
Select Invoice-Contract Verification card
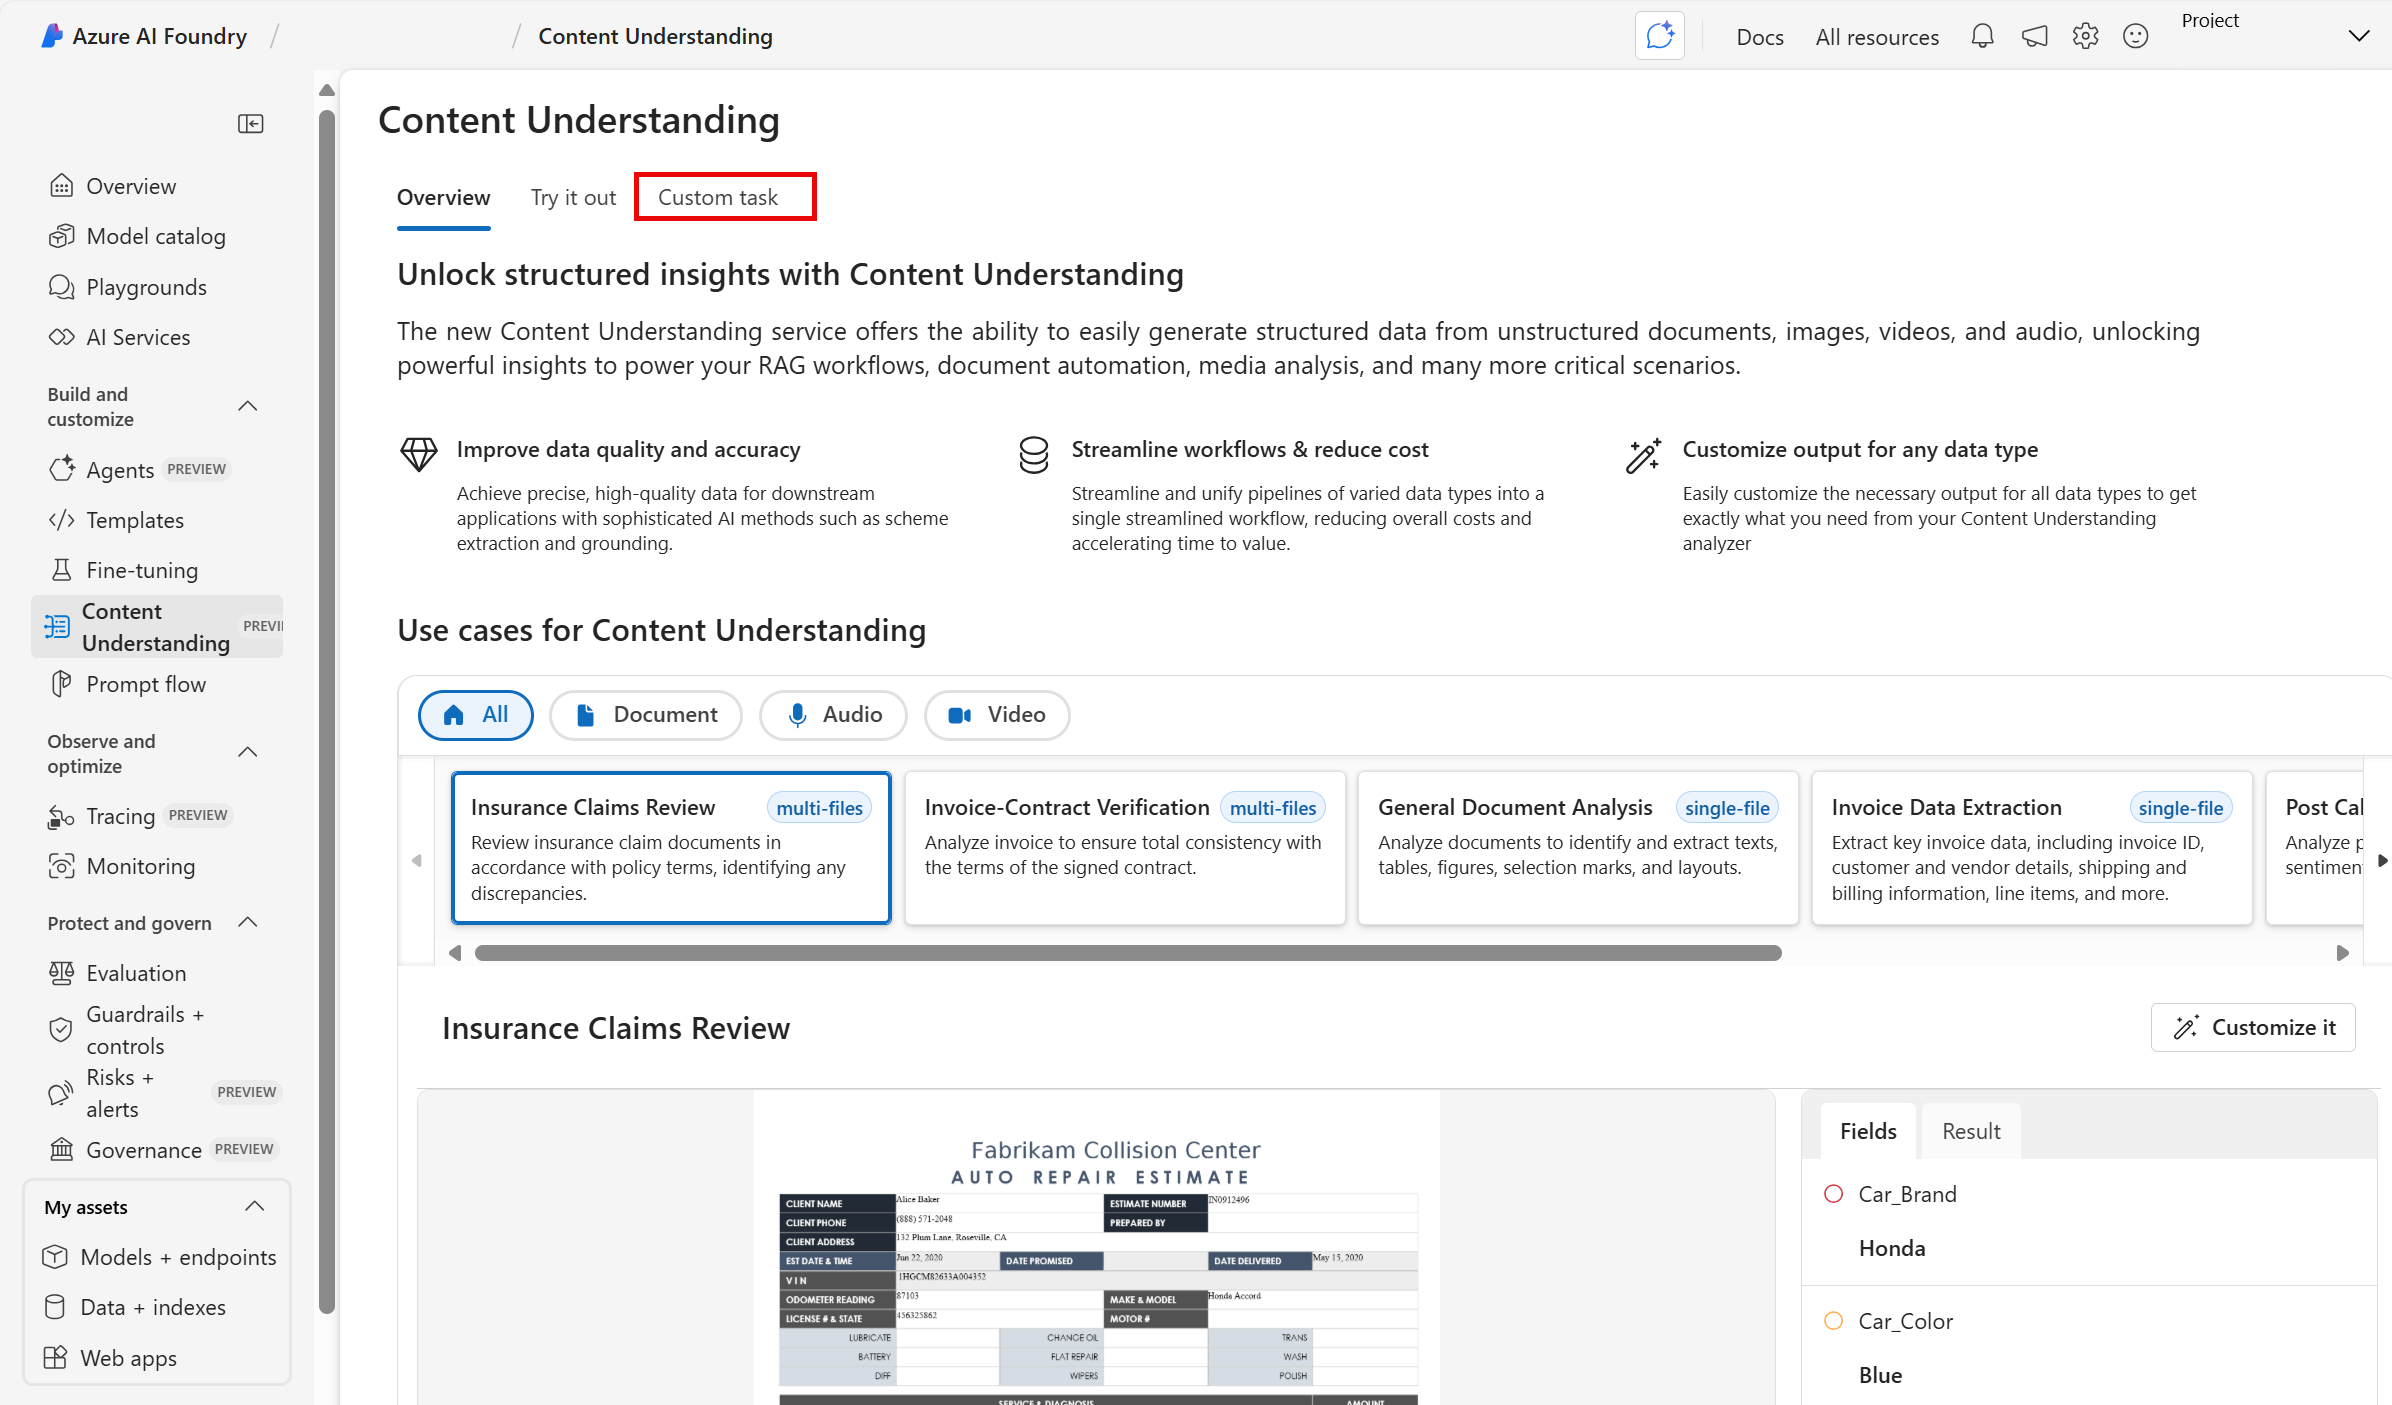1125,848
